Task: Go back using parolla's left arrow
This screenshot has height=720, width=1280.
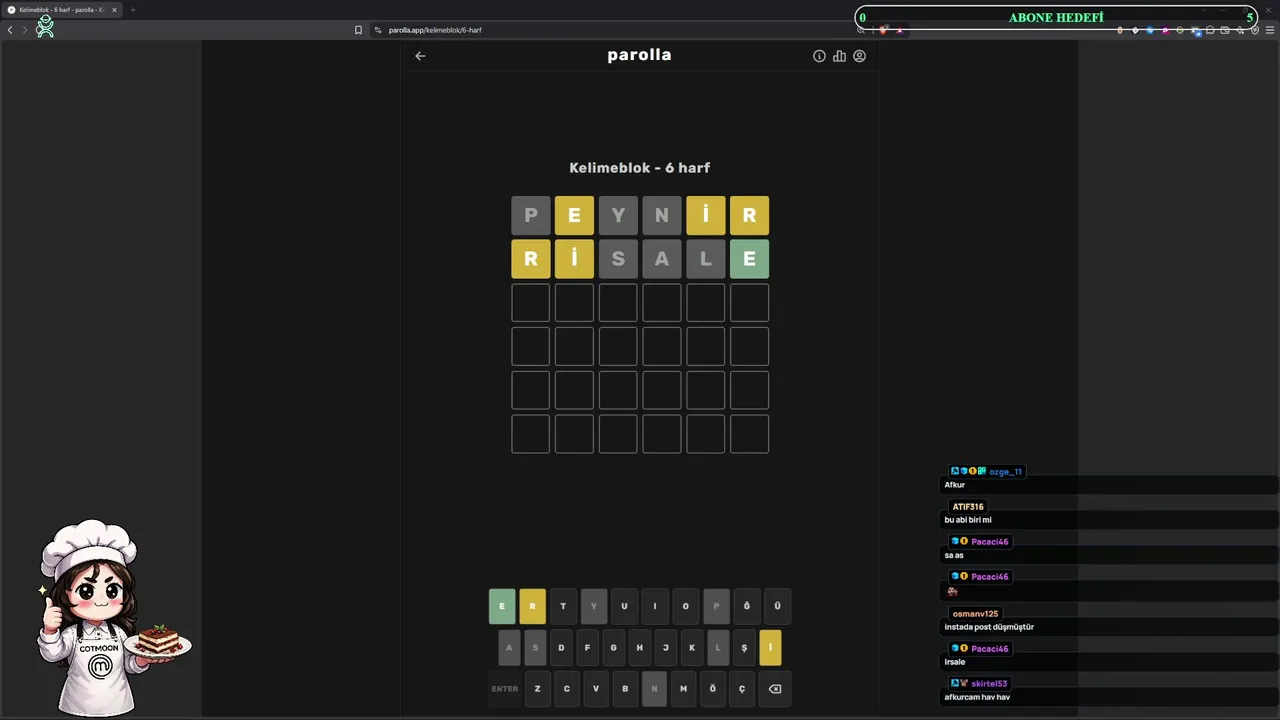Action: coord(420,56)
